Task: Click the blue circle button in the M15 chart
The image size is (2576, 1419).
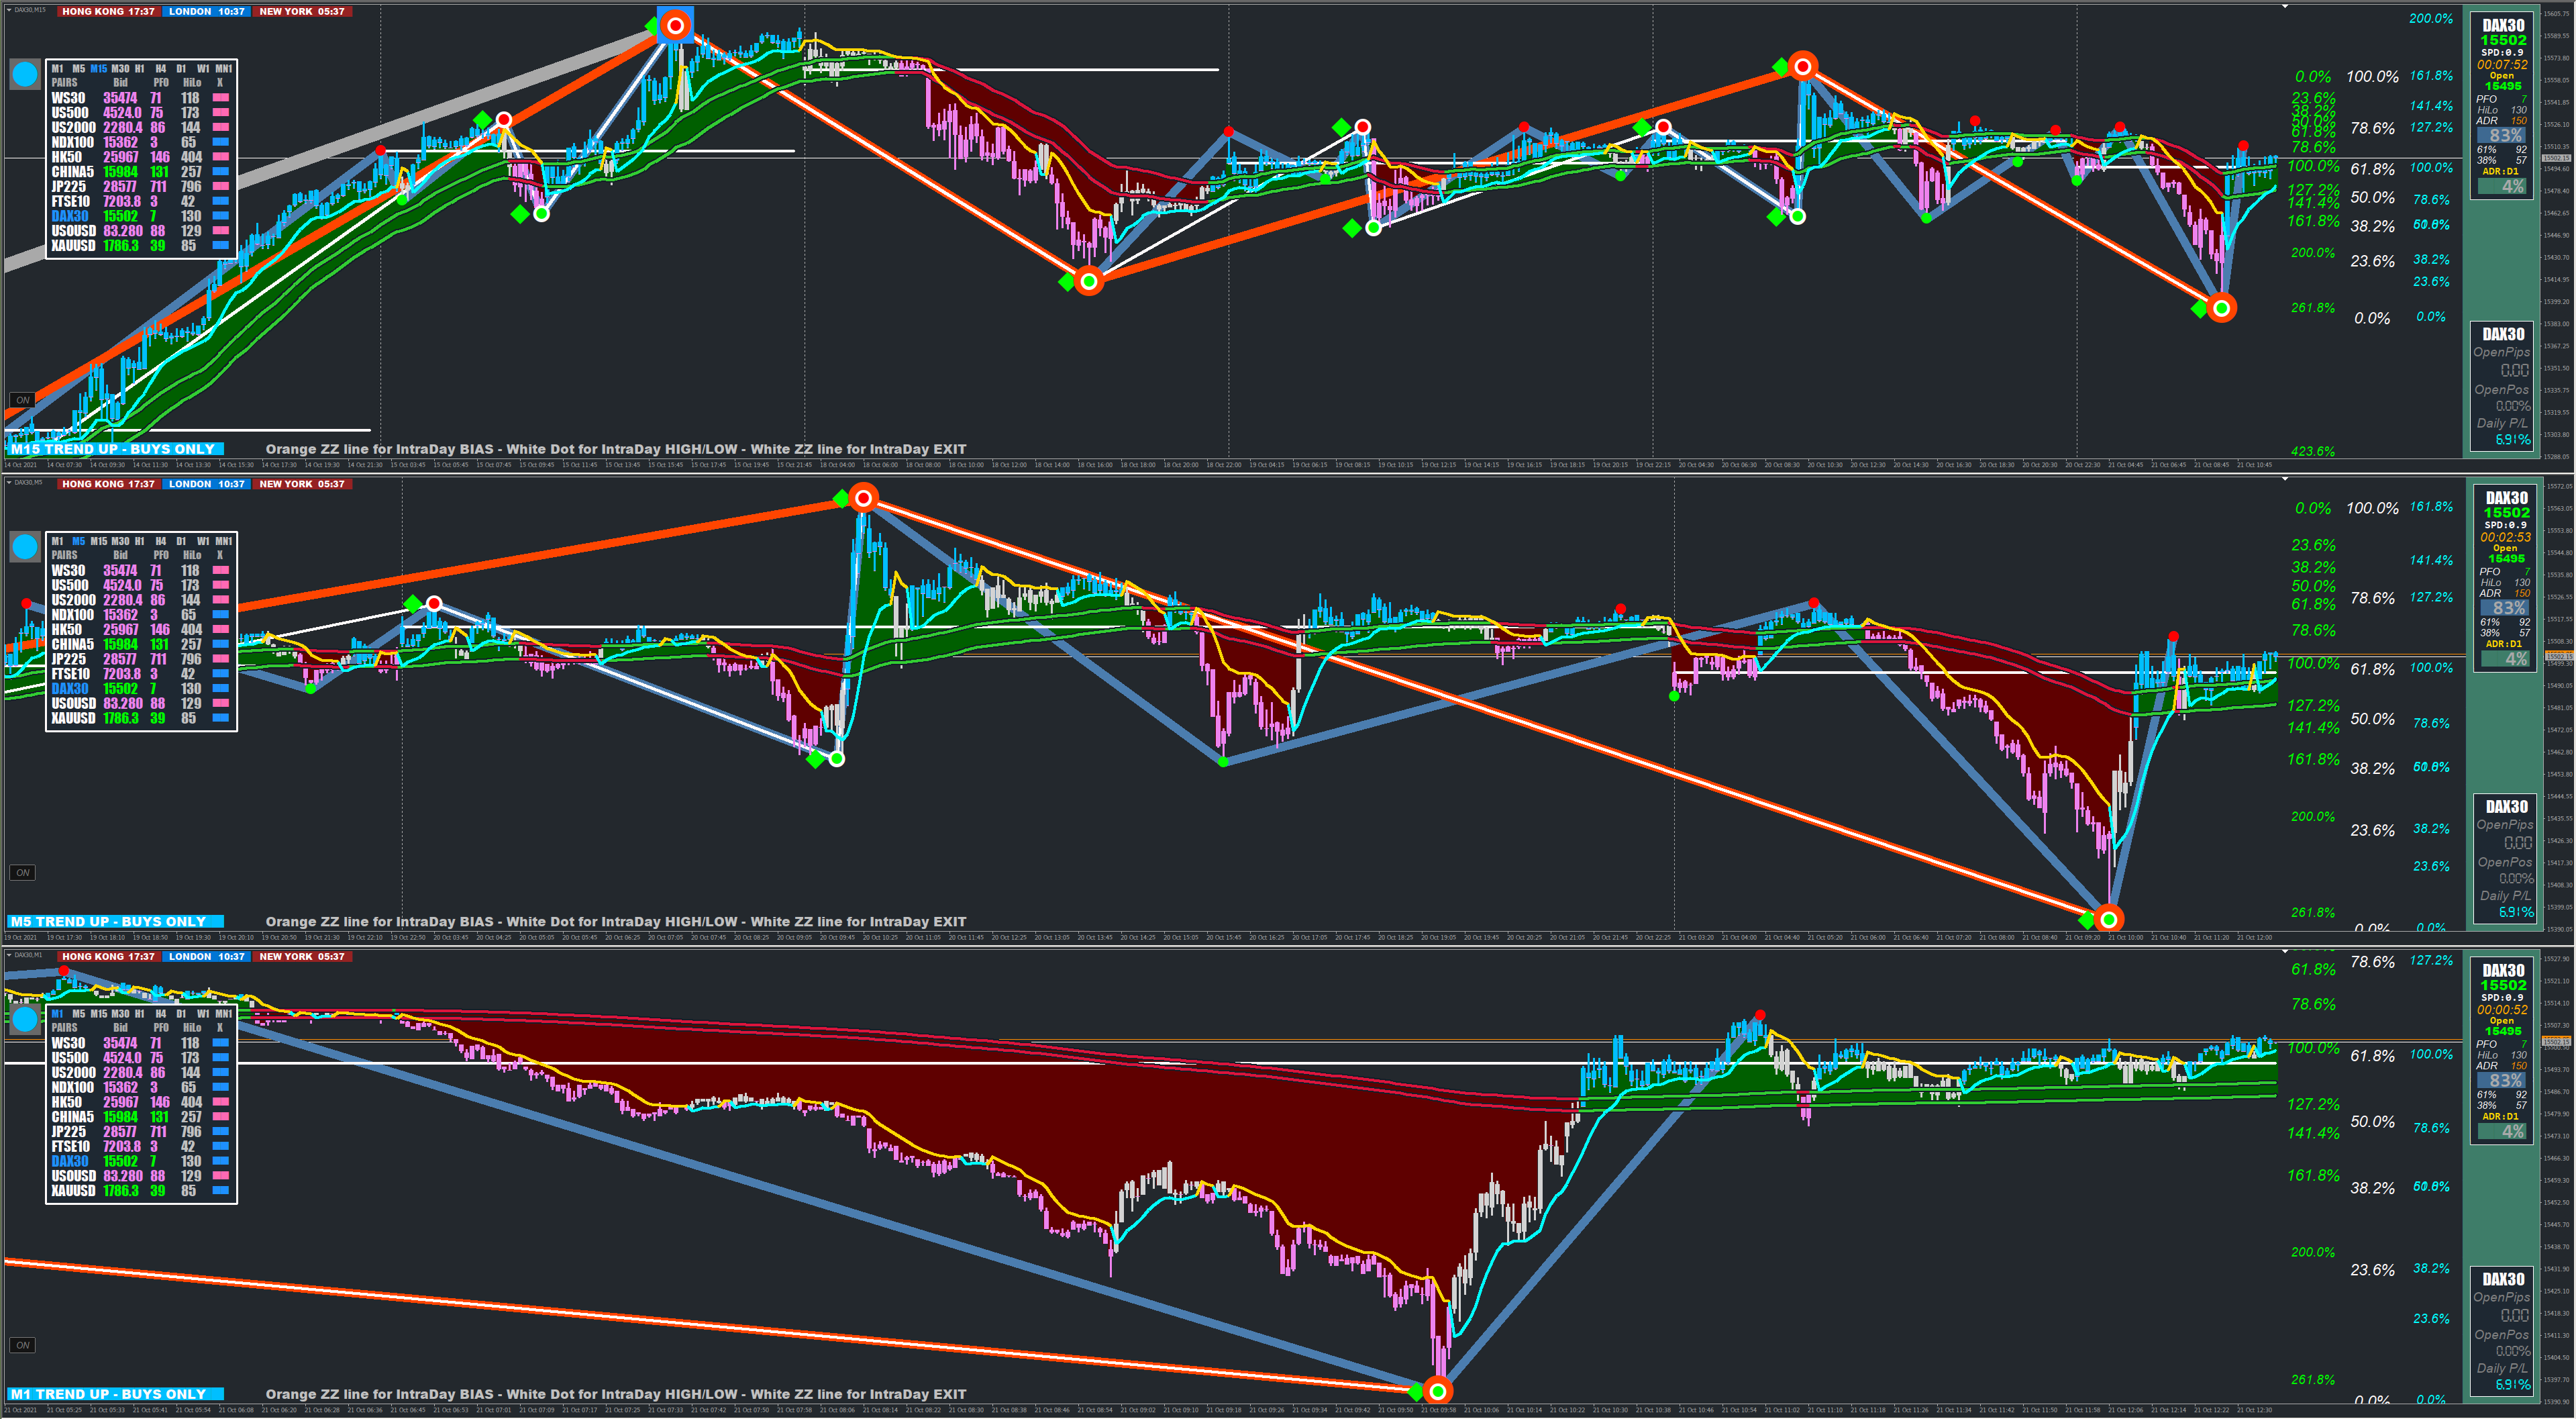Action: click(25, 74)
